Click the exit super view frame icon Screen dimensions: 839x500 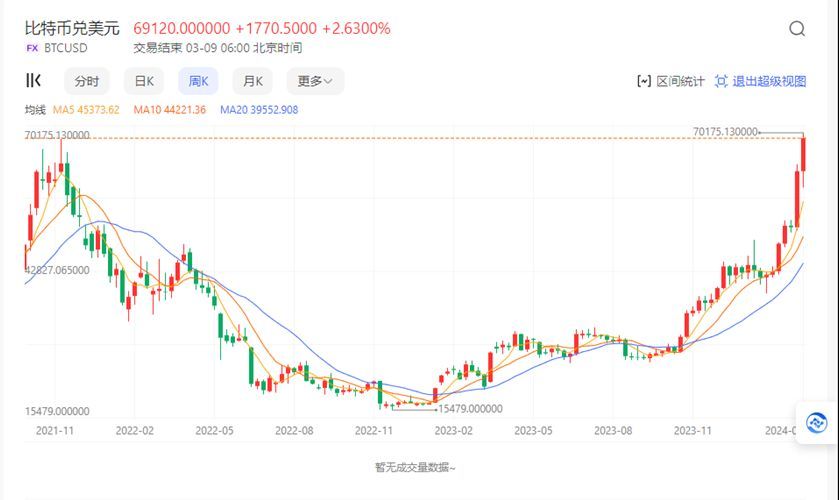tap(721, 81)
